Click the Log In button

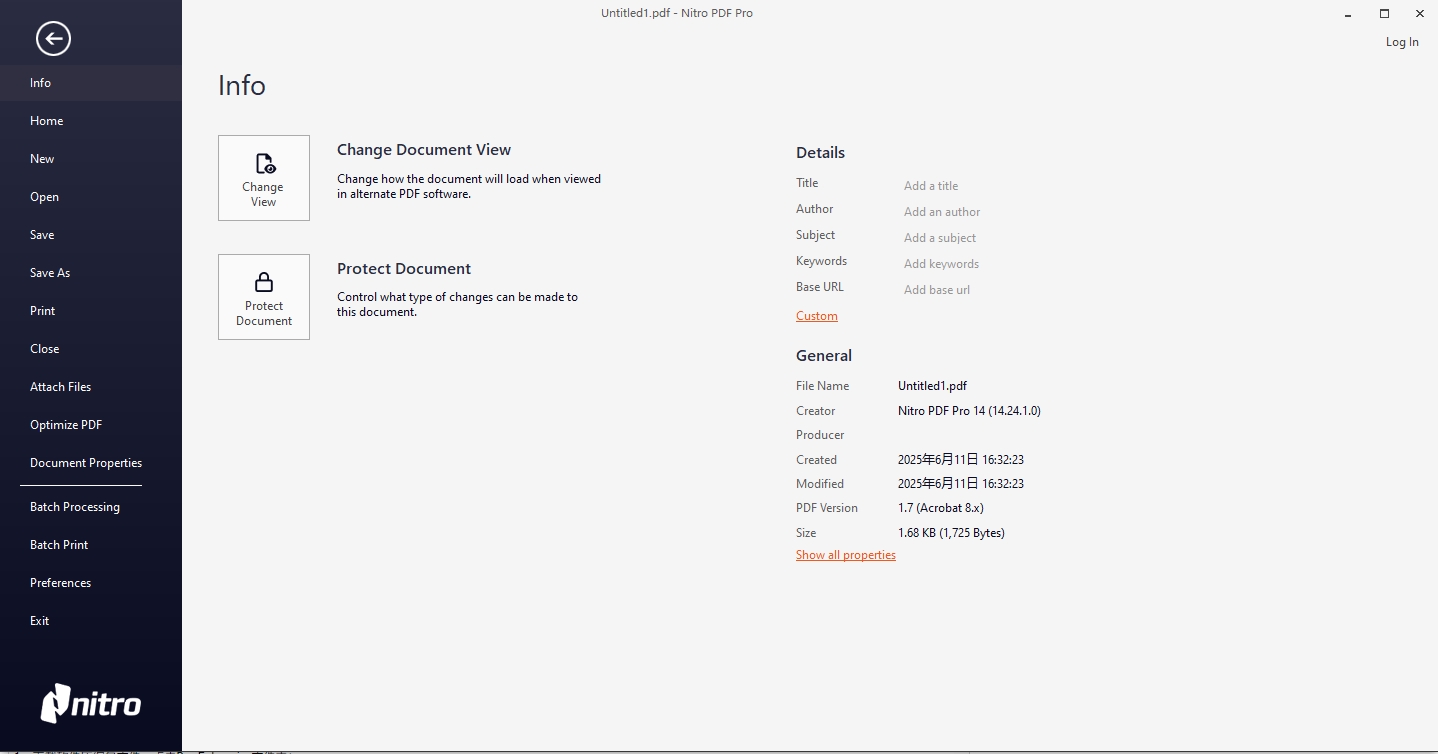(x=1401, y=42)
